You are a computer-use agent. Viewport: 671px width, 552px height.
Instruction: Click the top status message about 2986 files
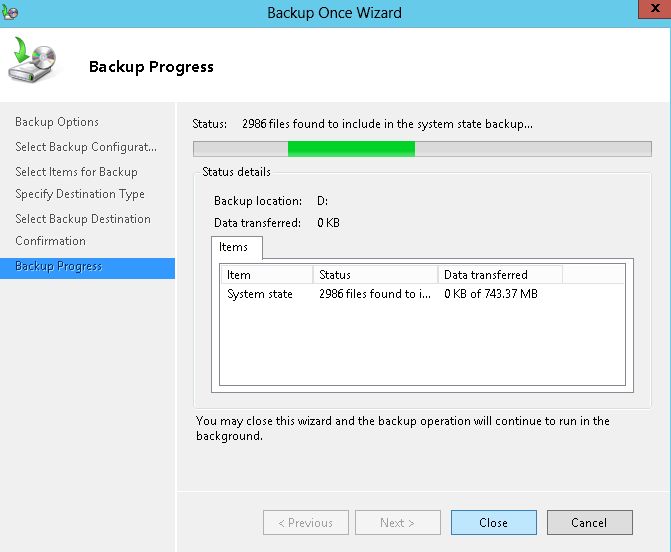click(387, 124)
